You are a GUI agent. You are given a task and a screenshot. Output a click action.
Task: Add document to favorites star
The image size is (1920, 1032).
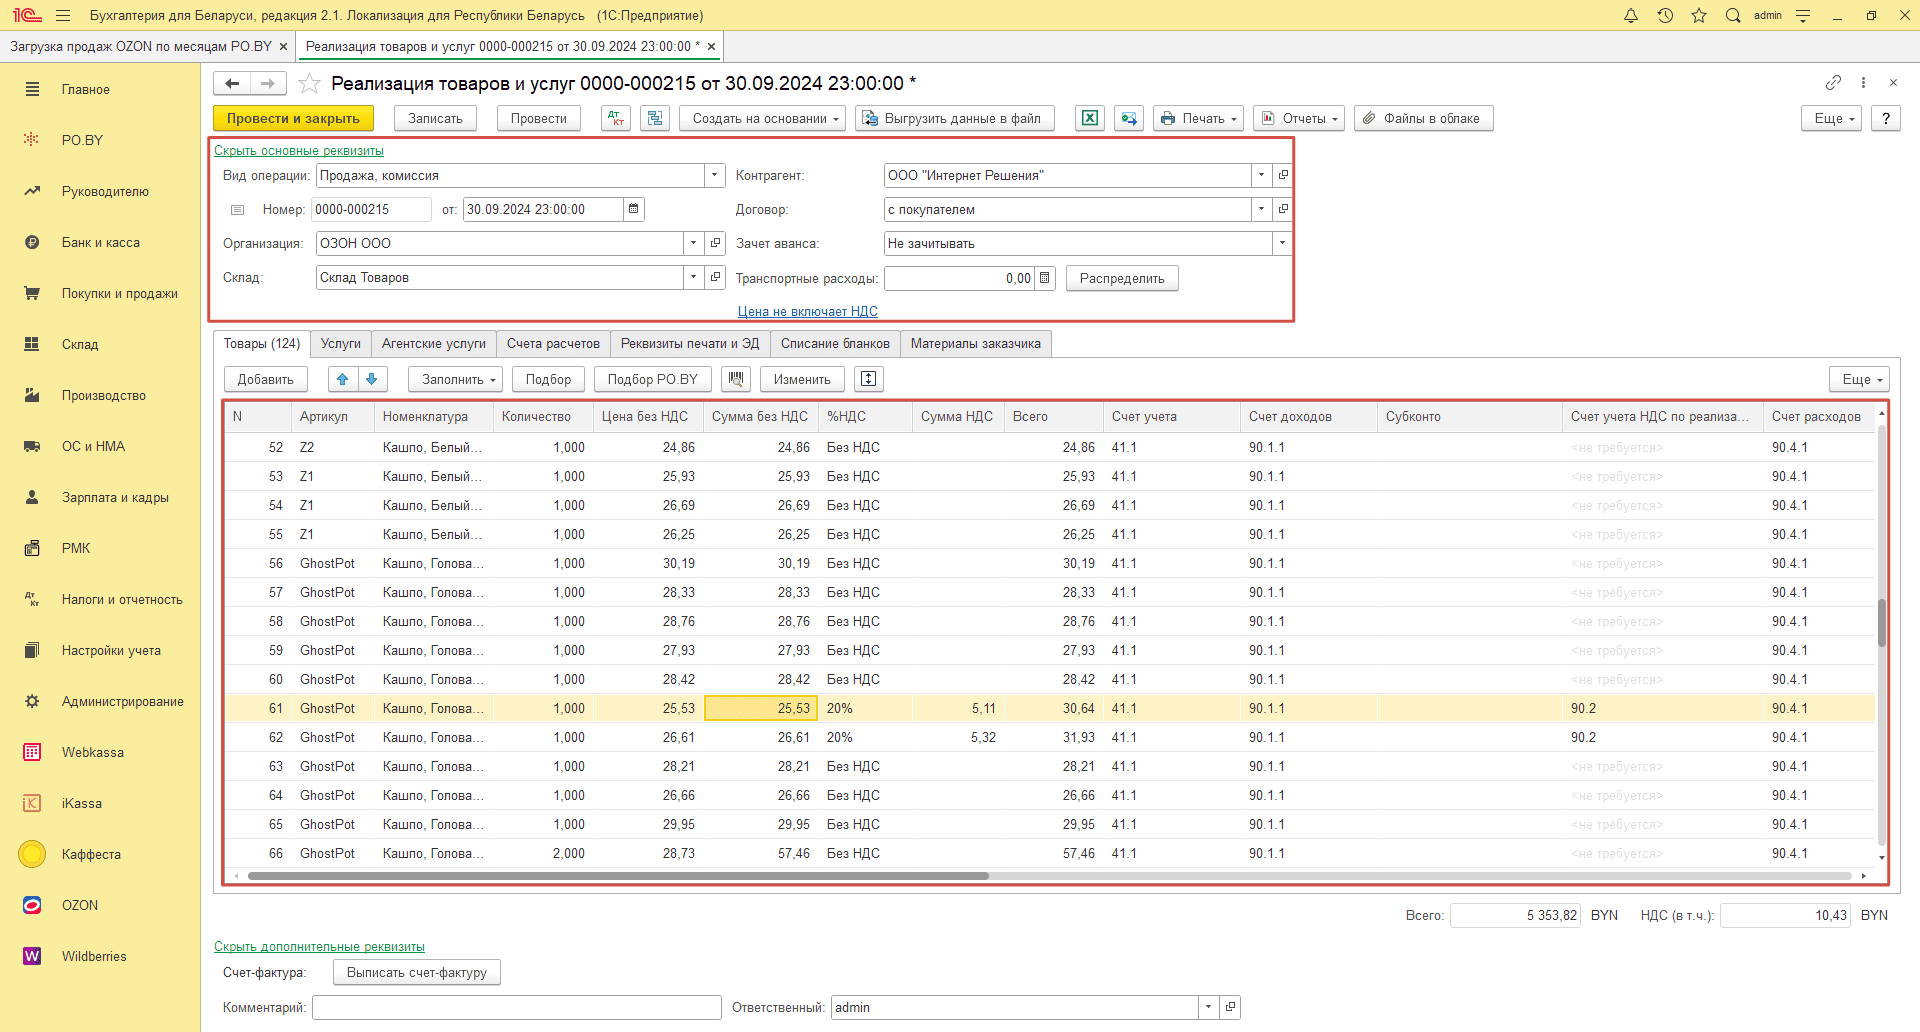point(310,83)
